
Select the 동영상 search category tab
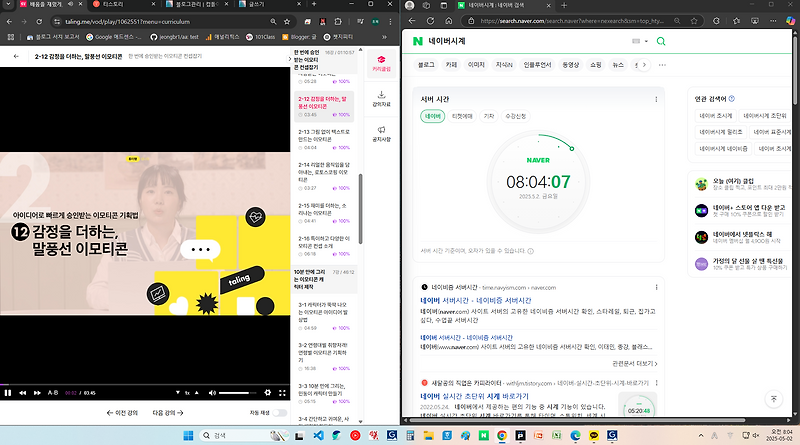point(570,65)
